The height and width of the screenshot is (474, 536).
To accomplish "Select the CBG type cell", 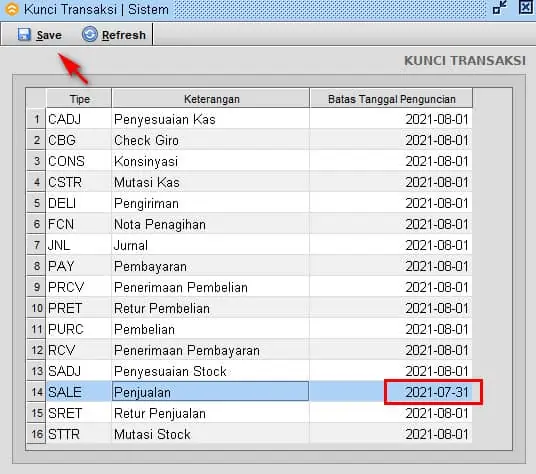I will pos(79,140).
